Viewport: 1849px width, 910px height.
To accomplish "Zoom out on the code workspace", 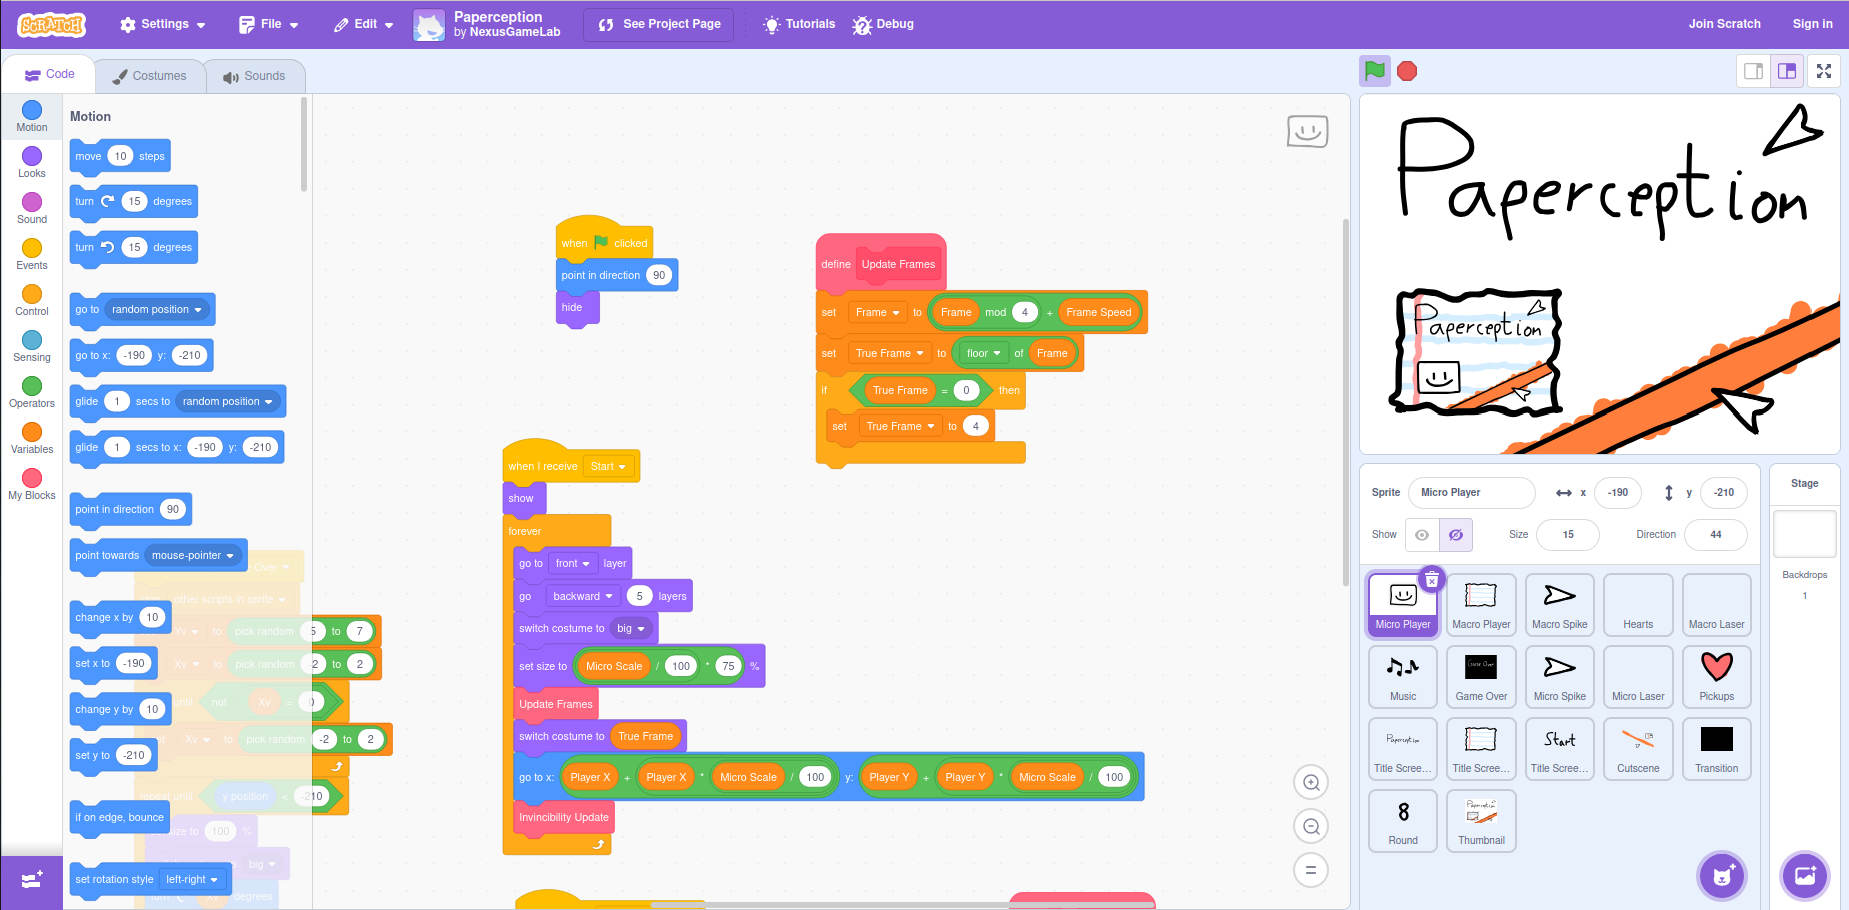I will pos(1310,826).
